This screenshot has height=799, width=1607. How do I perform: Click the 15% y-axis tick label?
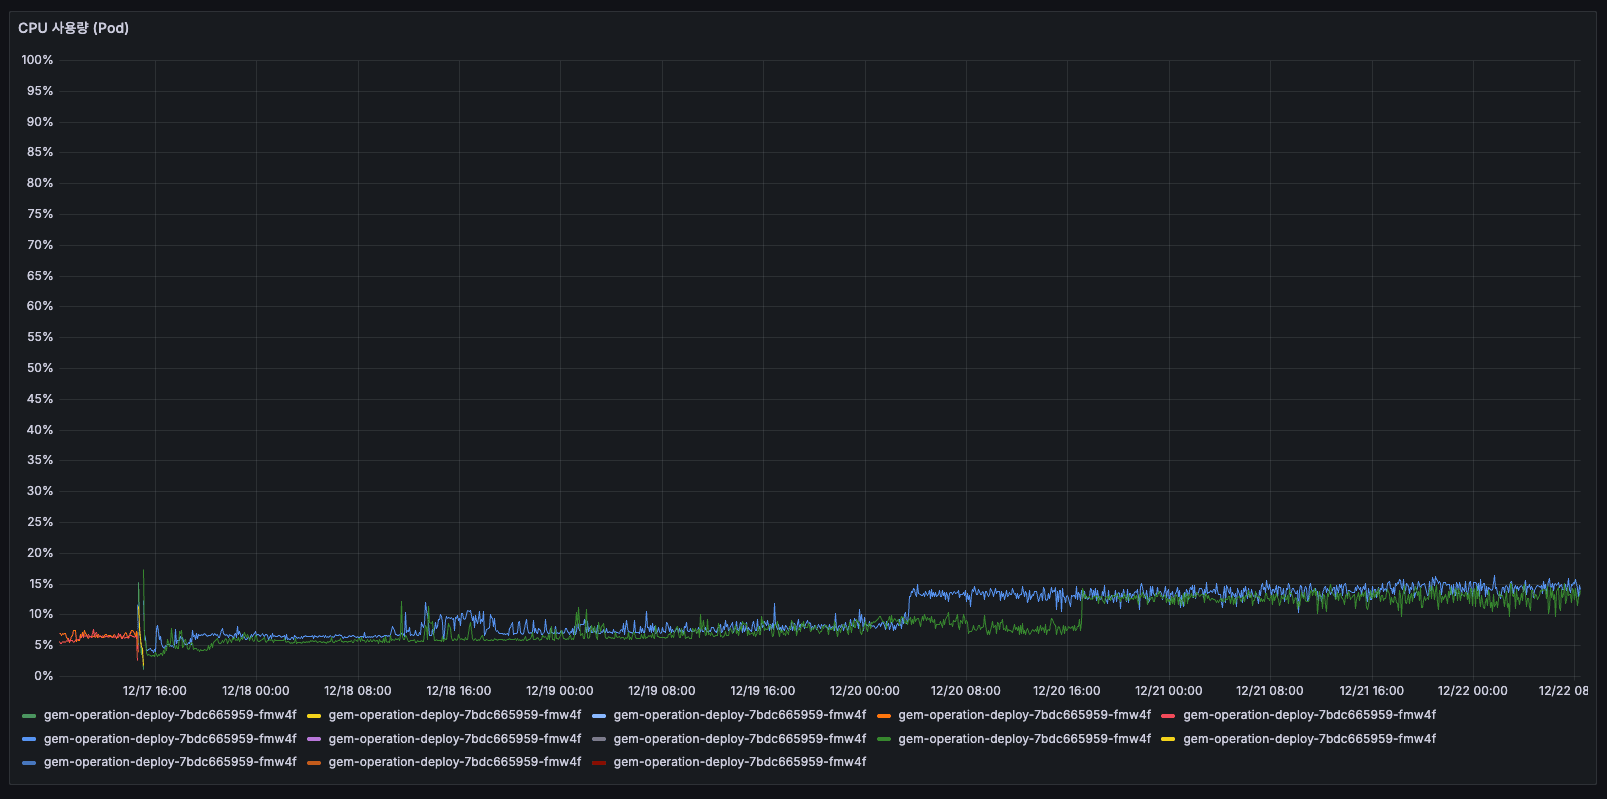40,584
